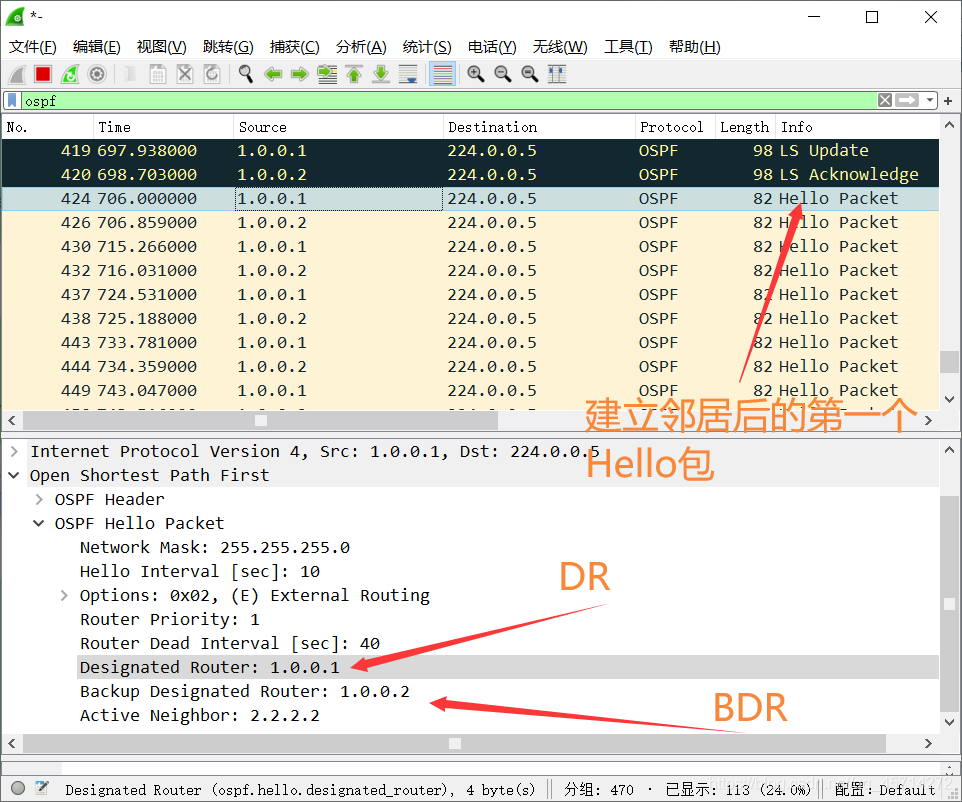
Task: Open the 帮助(H) menu
Action: coord(694,47)
